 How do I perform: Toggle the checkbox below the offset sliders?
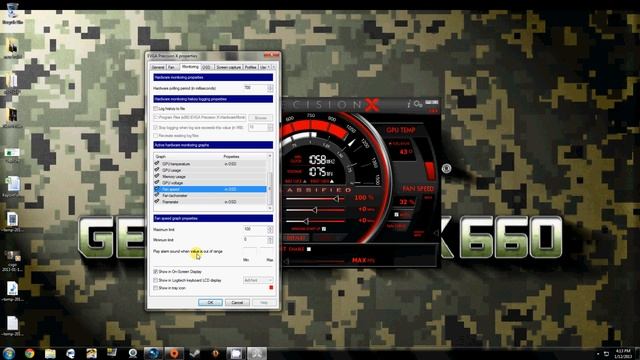[324, 229]
